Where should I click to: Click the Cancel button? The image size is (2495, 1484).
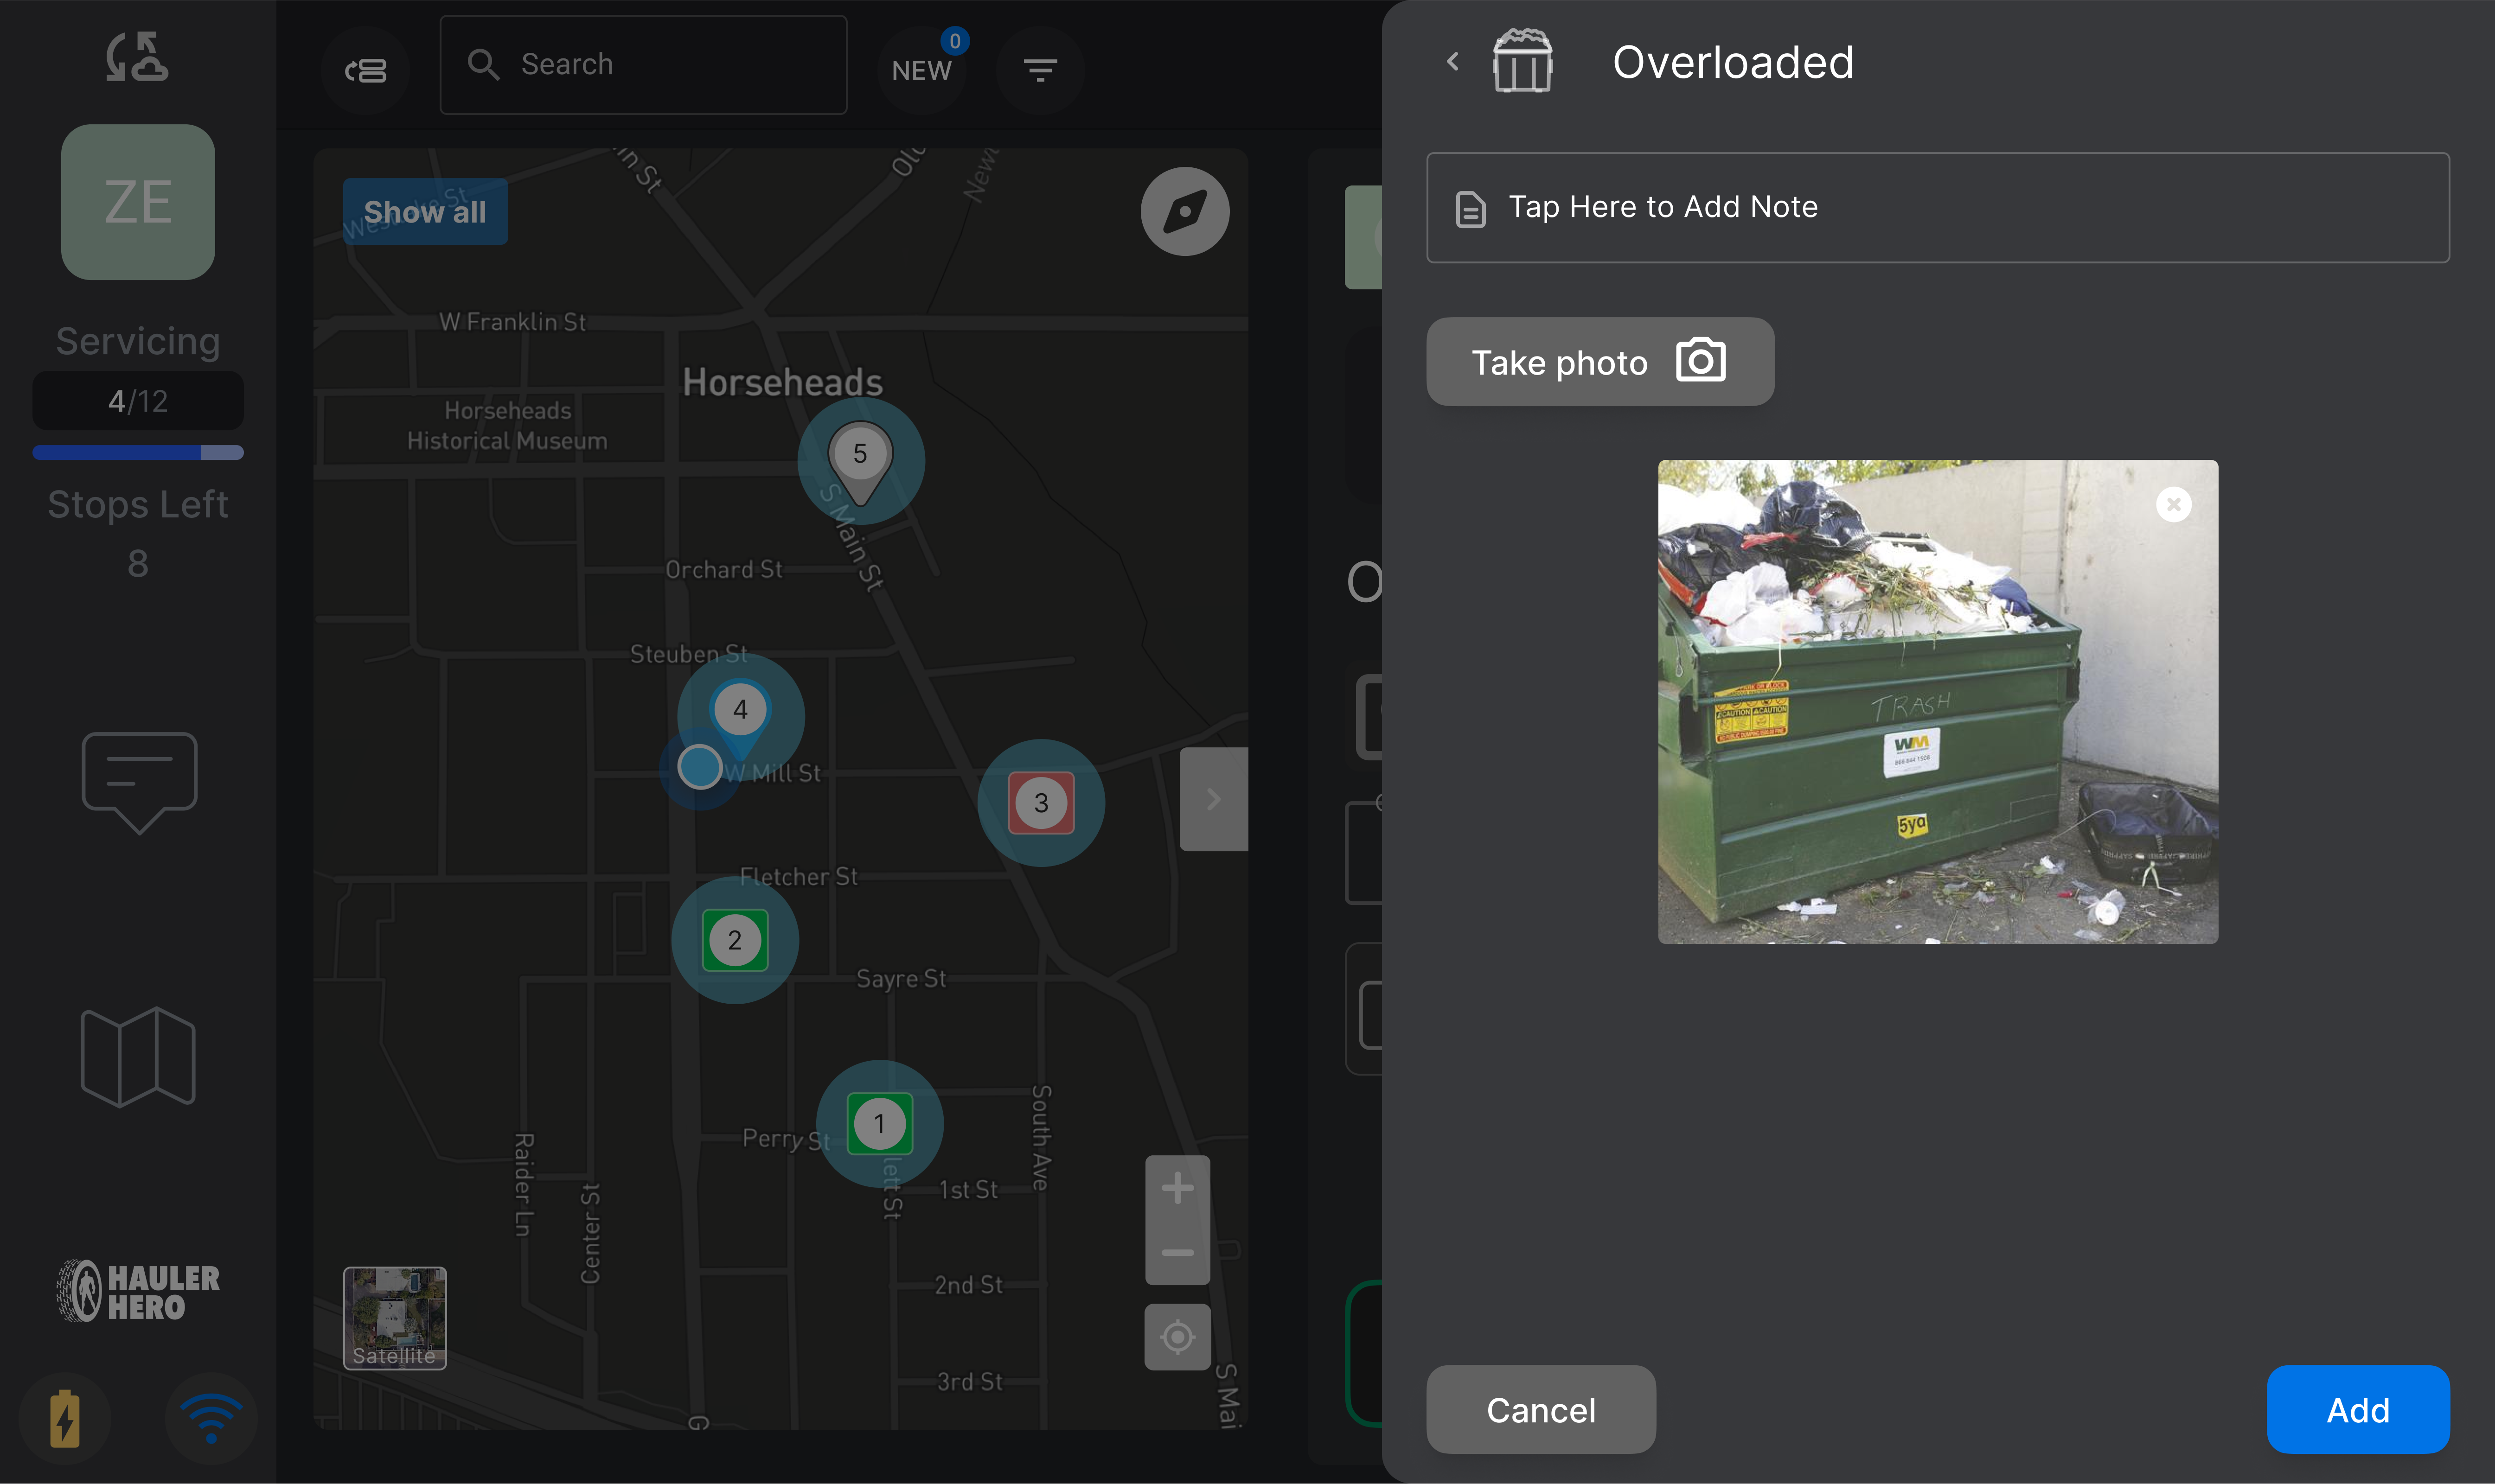coord(1541,1409)
